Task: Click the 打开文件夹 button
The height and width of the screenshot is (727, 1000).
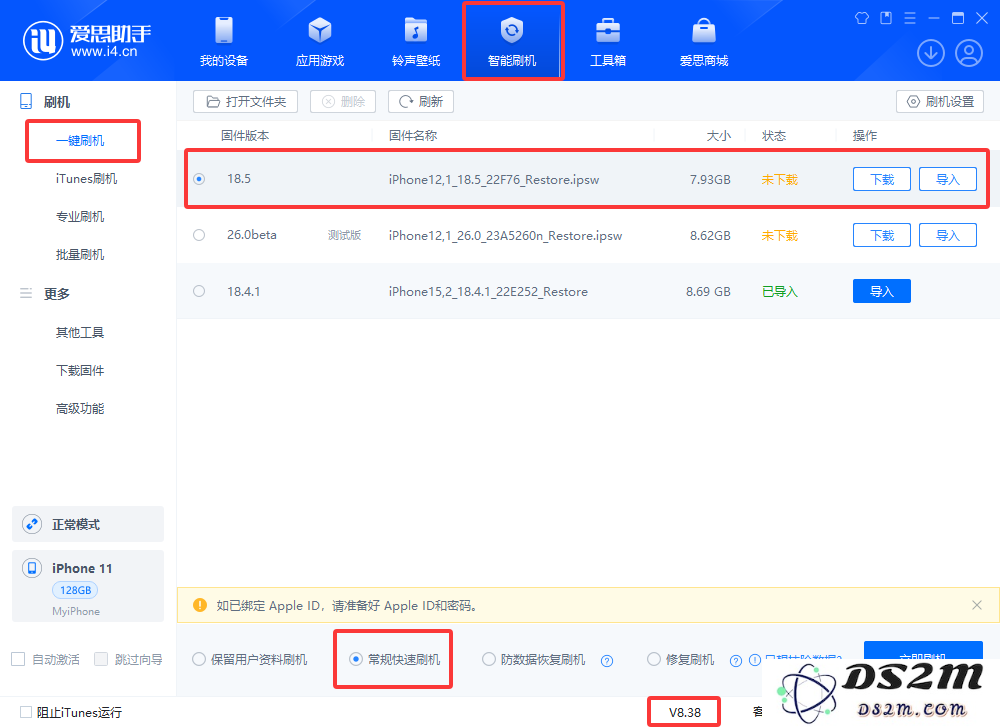Action: [246, 101]
